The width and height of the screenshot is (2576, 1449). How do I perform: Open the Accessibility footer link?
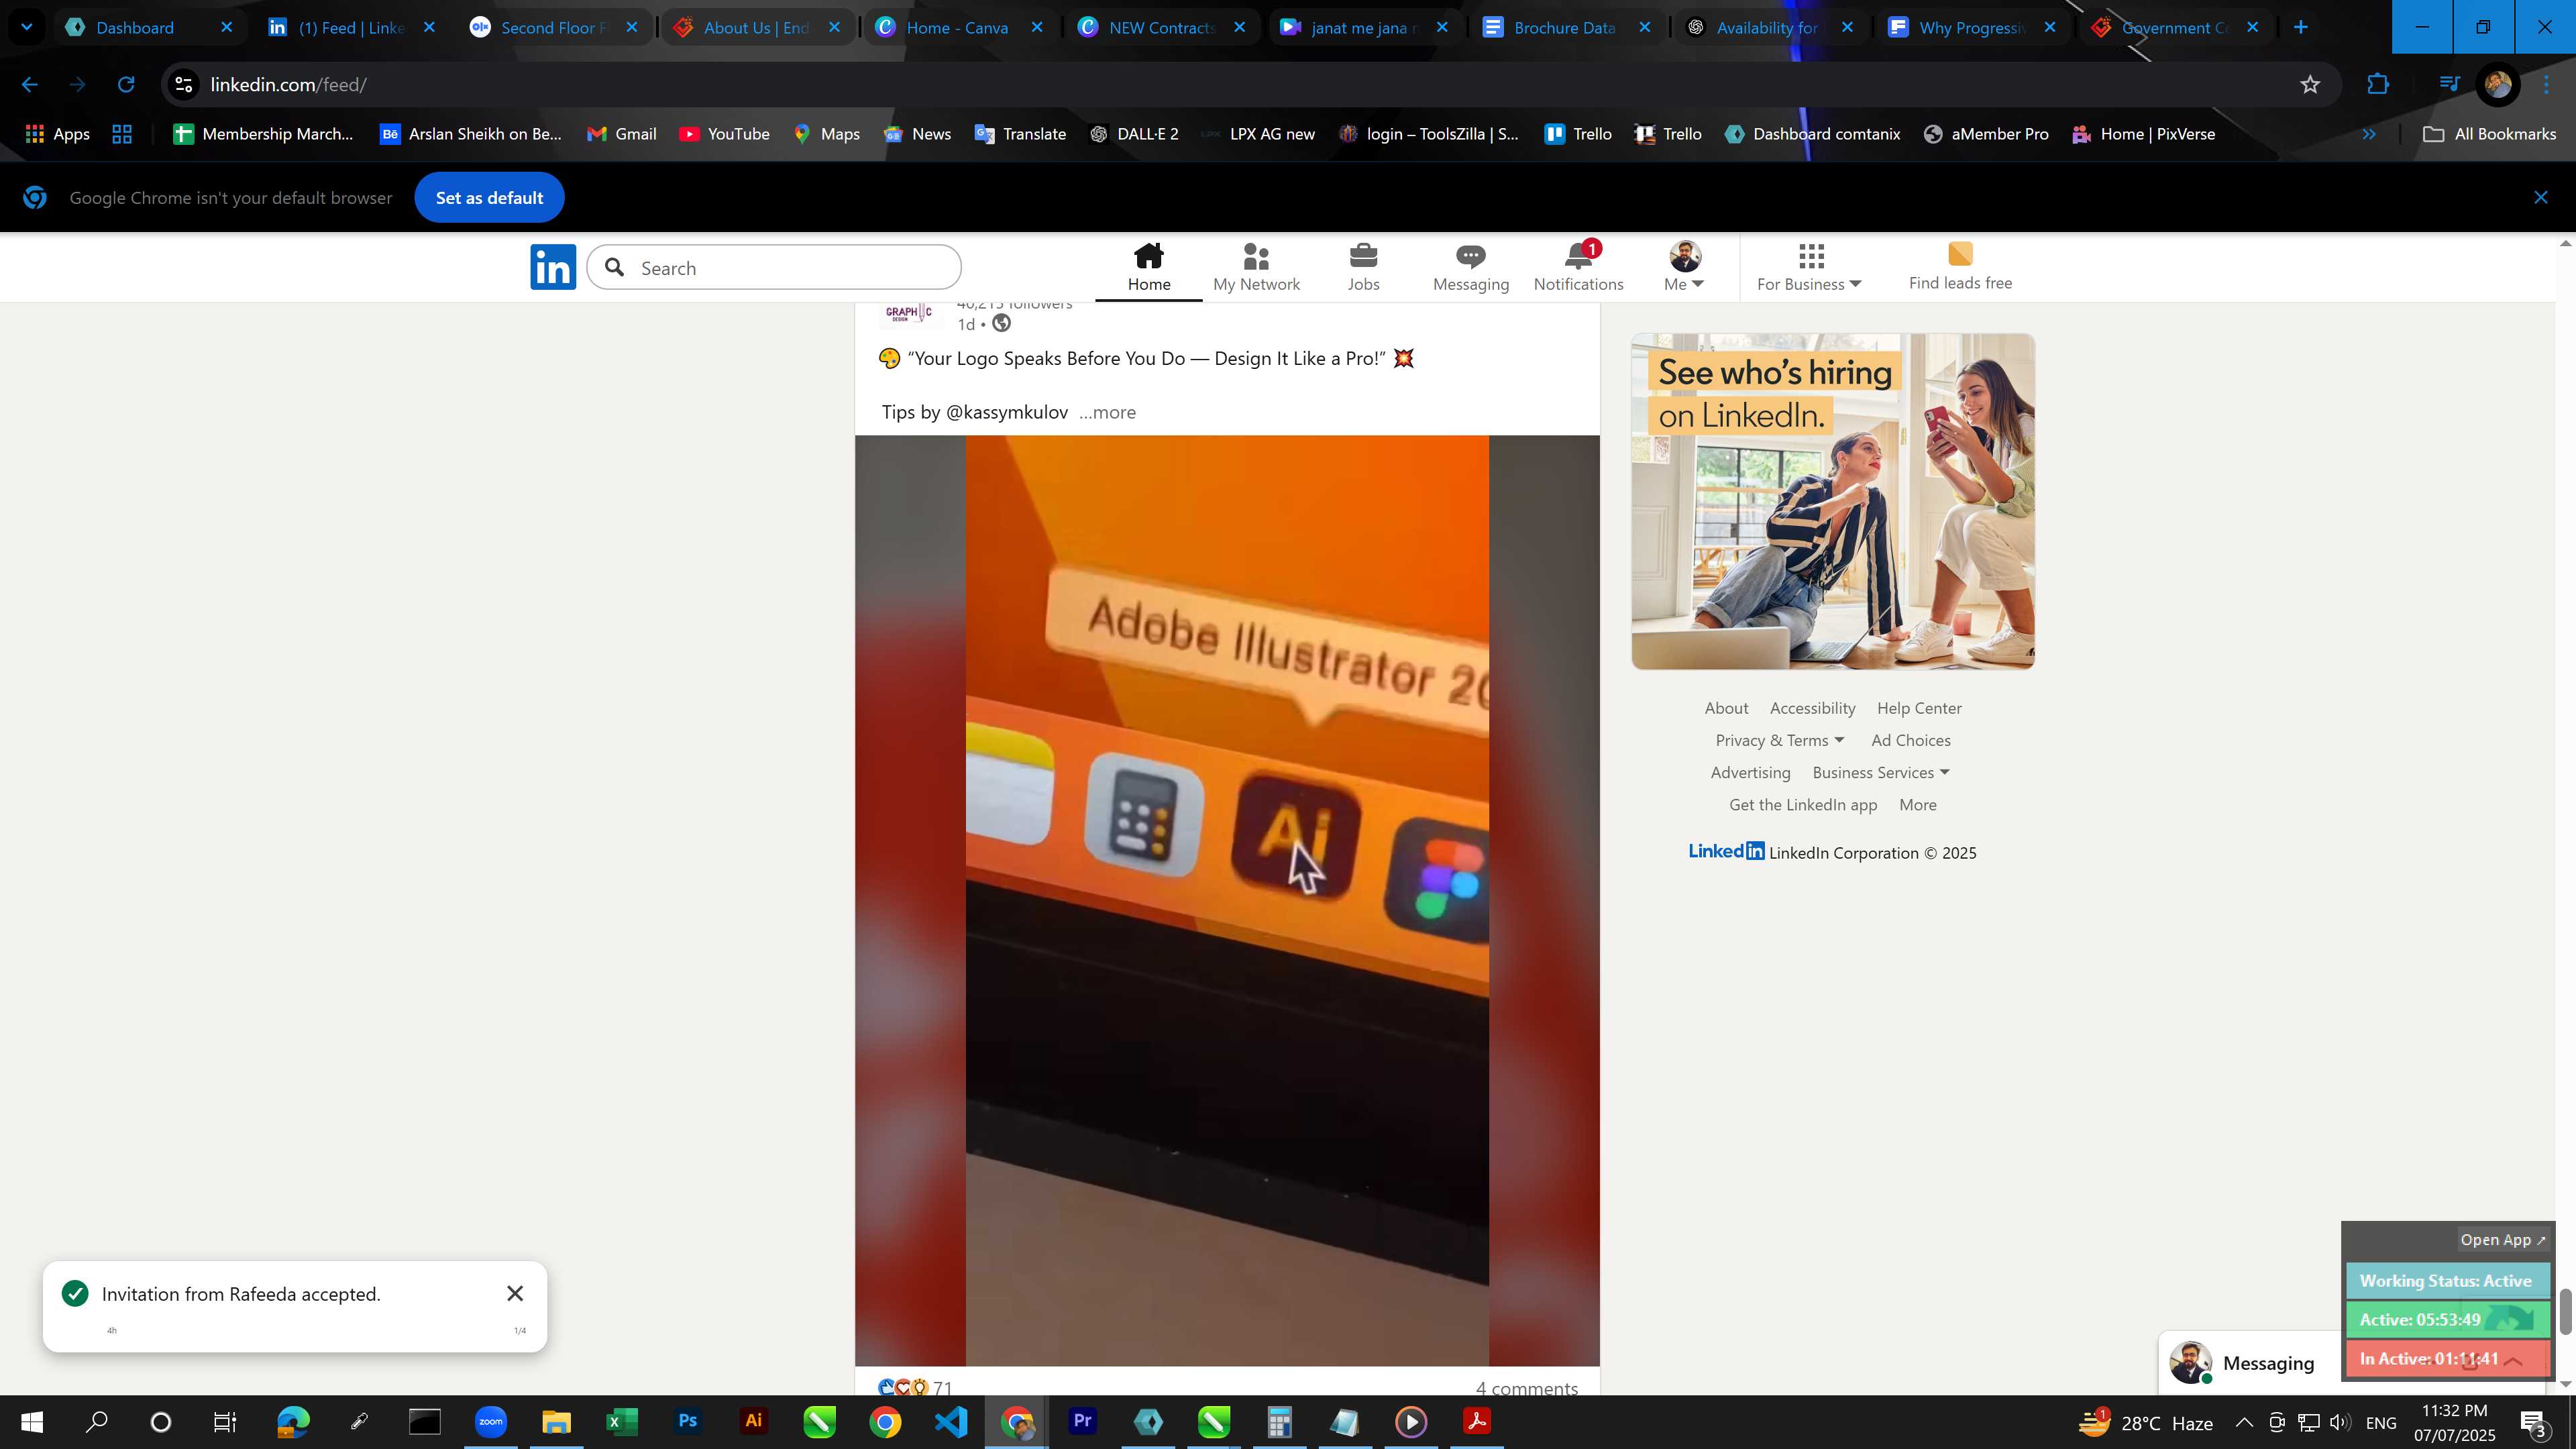point(1812,708)
